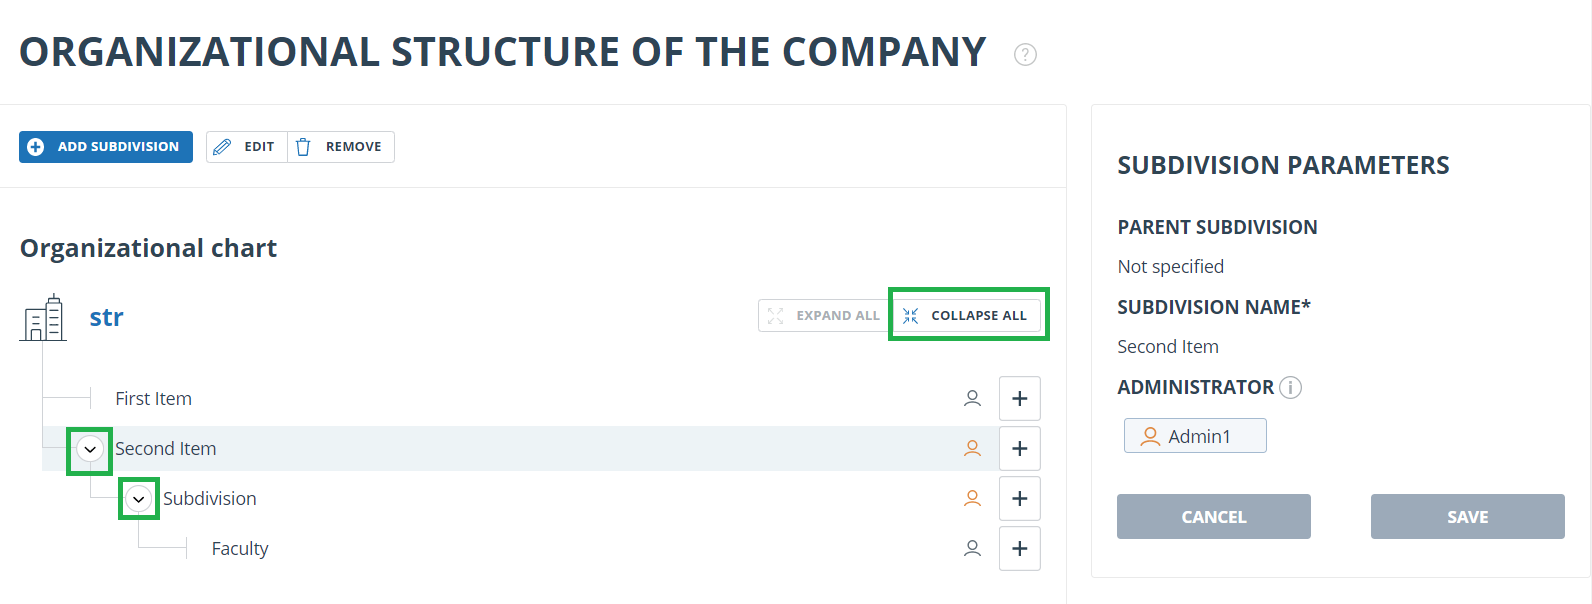Select the Faculty tree item

coord(240,548)
